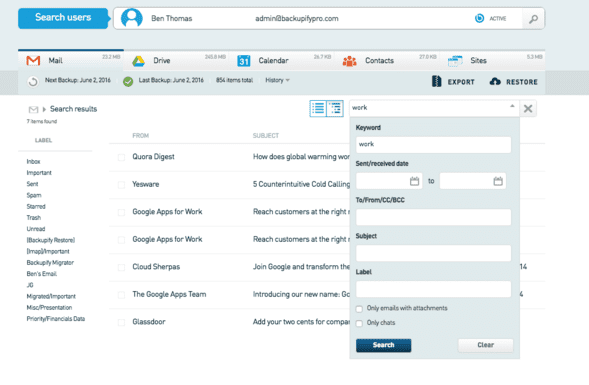Viewport: 589px width, 385px height.
Task: Tick checkbox for Cloud Sherpas email
Action: (x=121, y=267)
